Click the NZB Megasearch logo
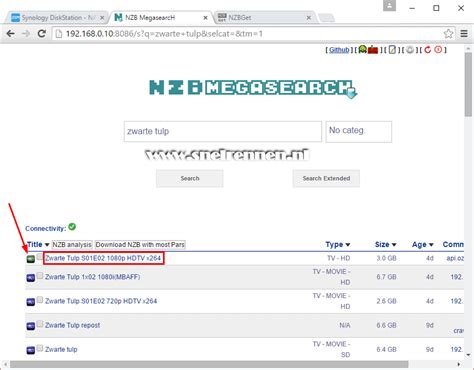This screenshot has height=370, width=474. pos(253,88)
